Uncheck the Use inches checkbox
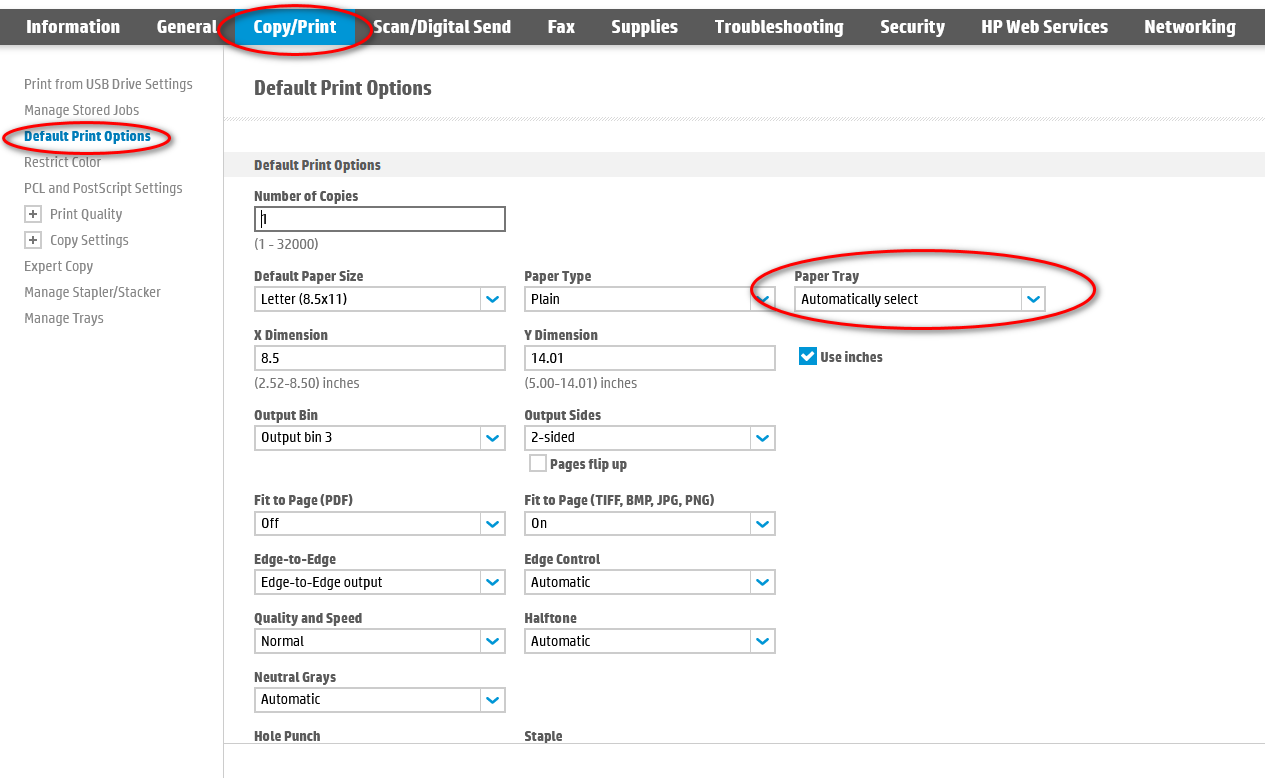This screenshot has height=778, width=1265. point(808,356)
